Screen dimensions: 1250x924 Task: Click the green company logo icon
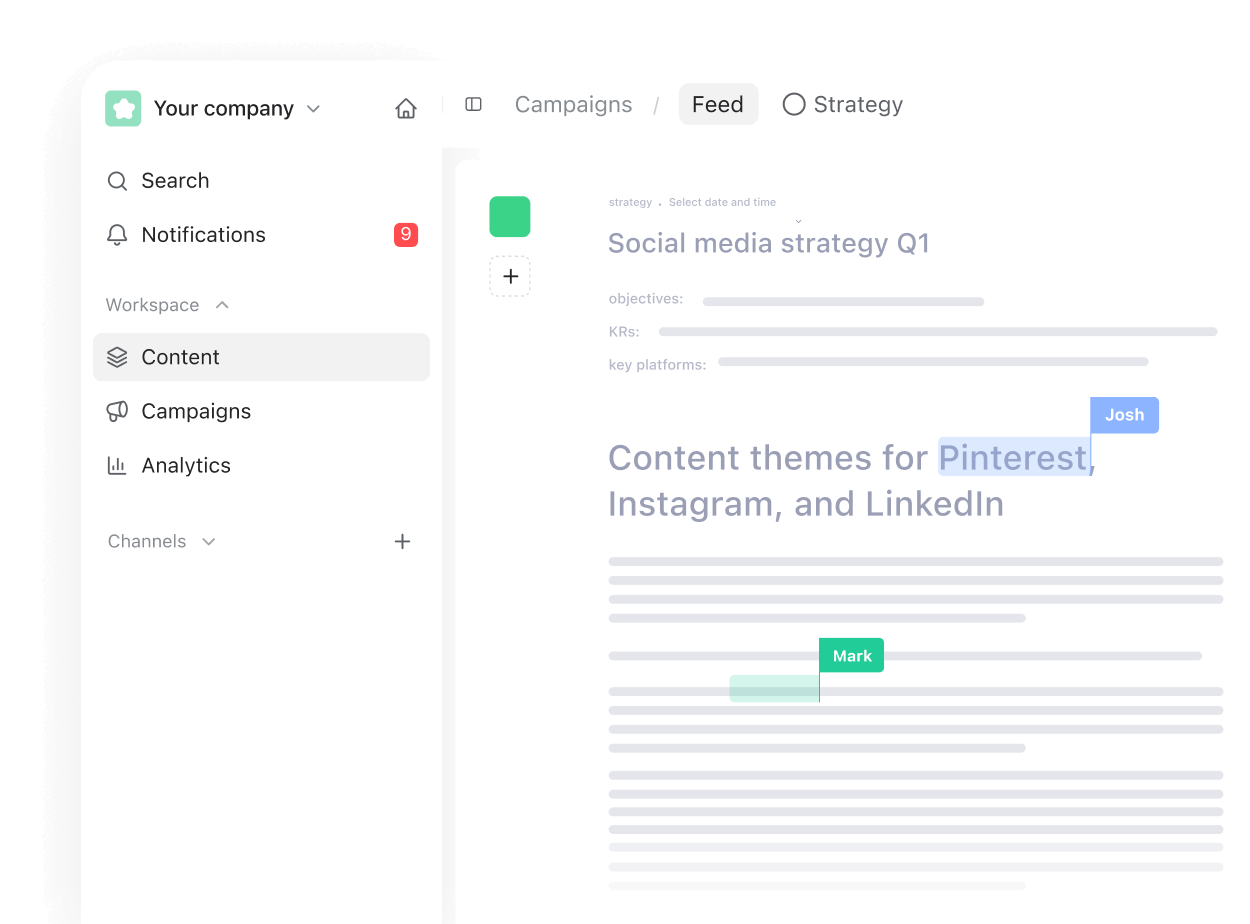[x=123, y=108]
